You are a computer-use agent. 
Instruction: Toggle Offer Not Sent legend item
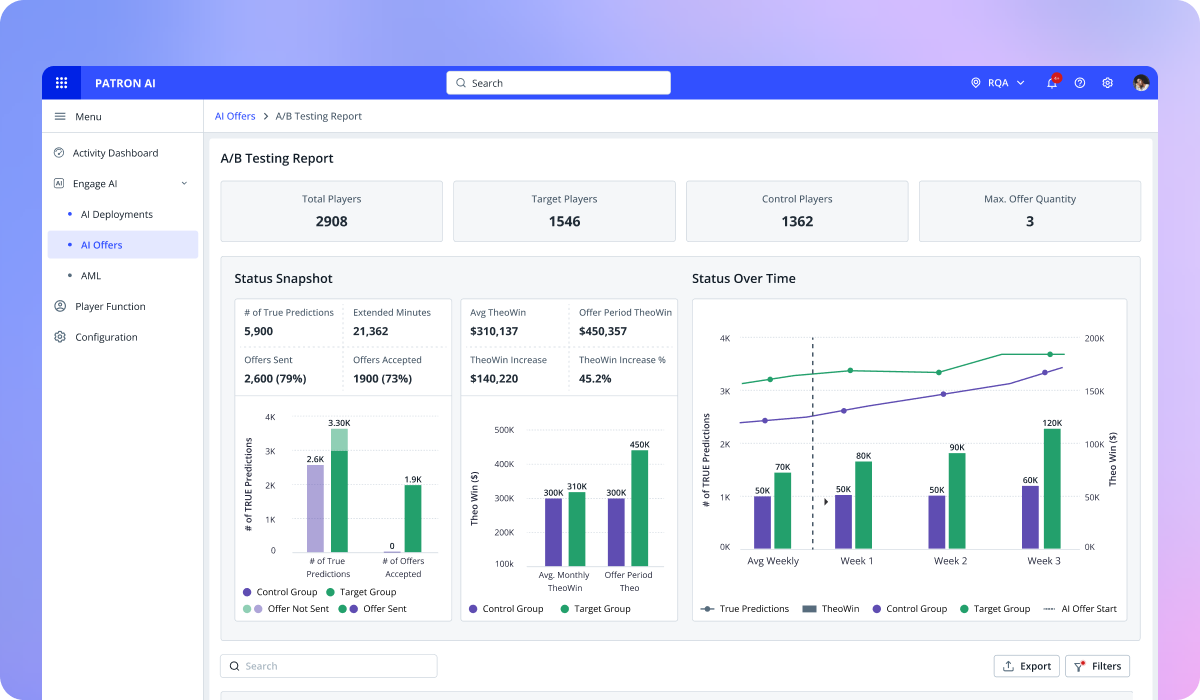[285, 609]
